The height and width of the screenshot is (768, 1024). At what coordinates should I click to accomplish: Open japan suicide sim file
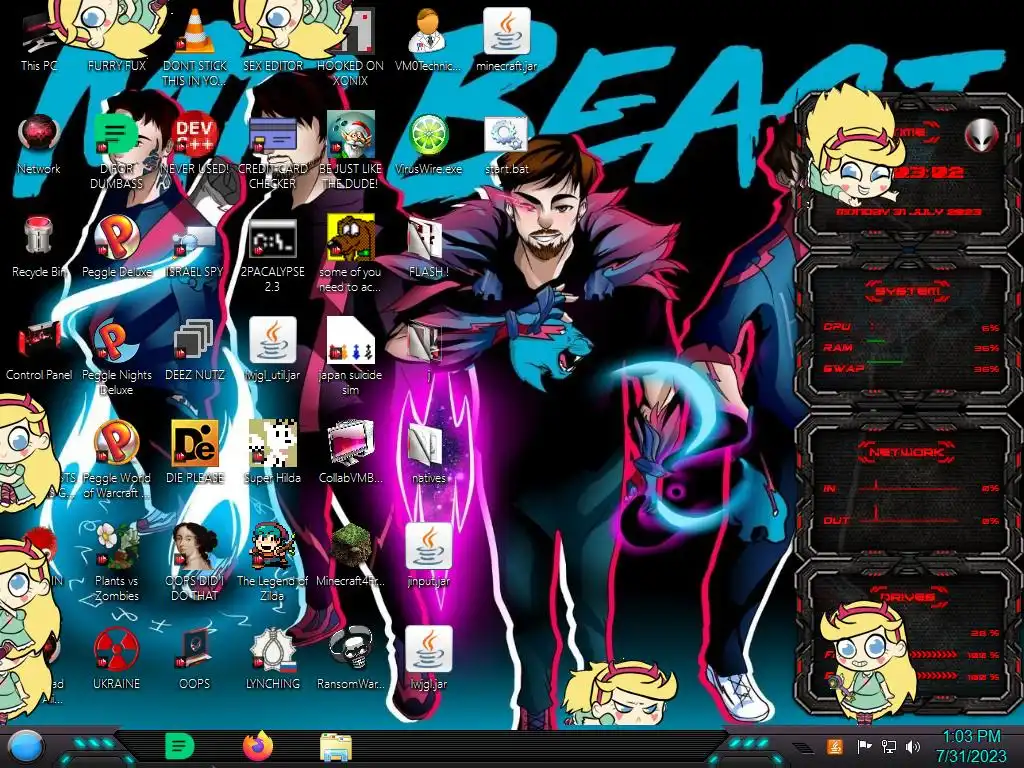tap(351, 342)
